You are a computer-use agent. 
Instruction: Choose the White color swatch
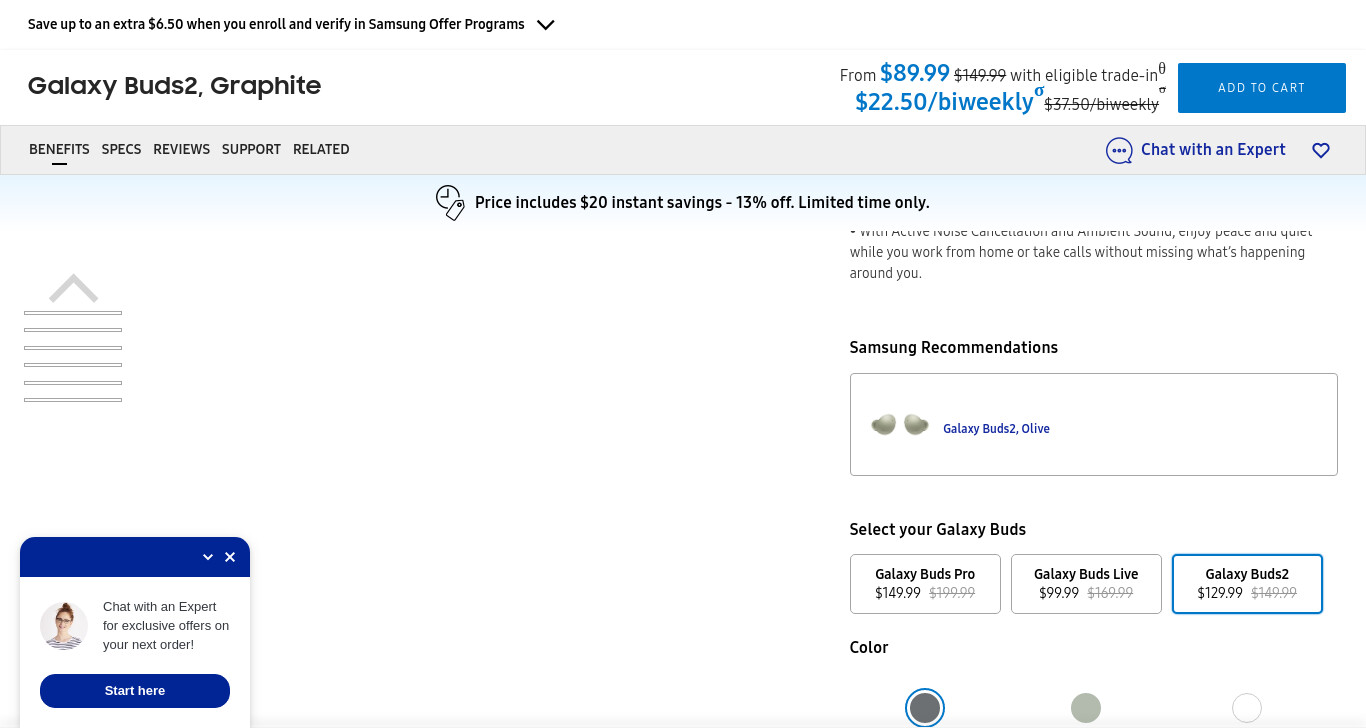coord(1247,708)
